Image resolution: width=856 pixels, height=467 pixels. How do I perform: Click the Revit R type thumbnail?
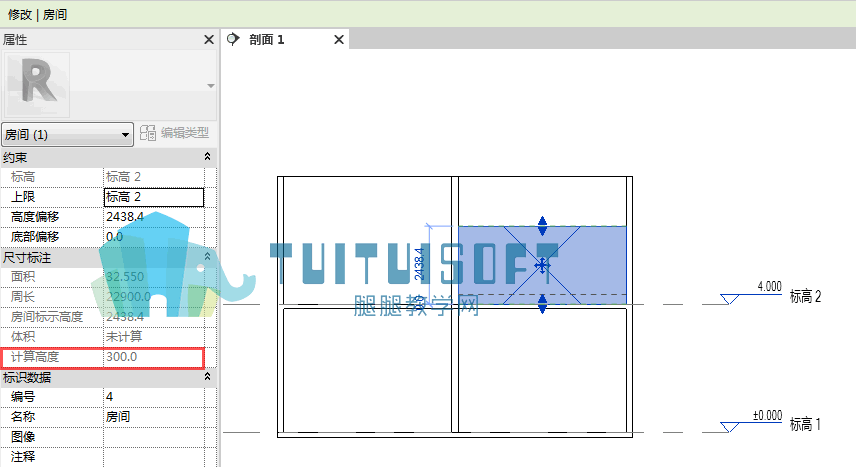[37, 85]
